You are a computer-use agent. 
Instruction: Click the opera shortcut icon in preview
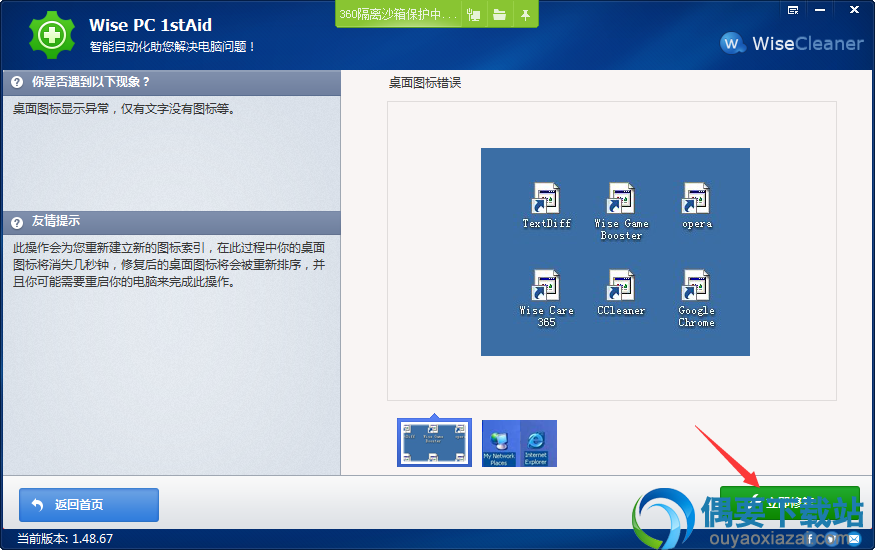(696, 198)
